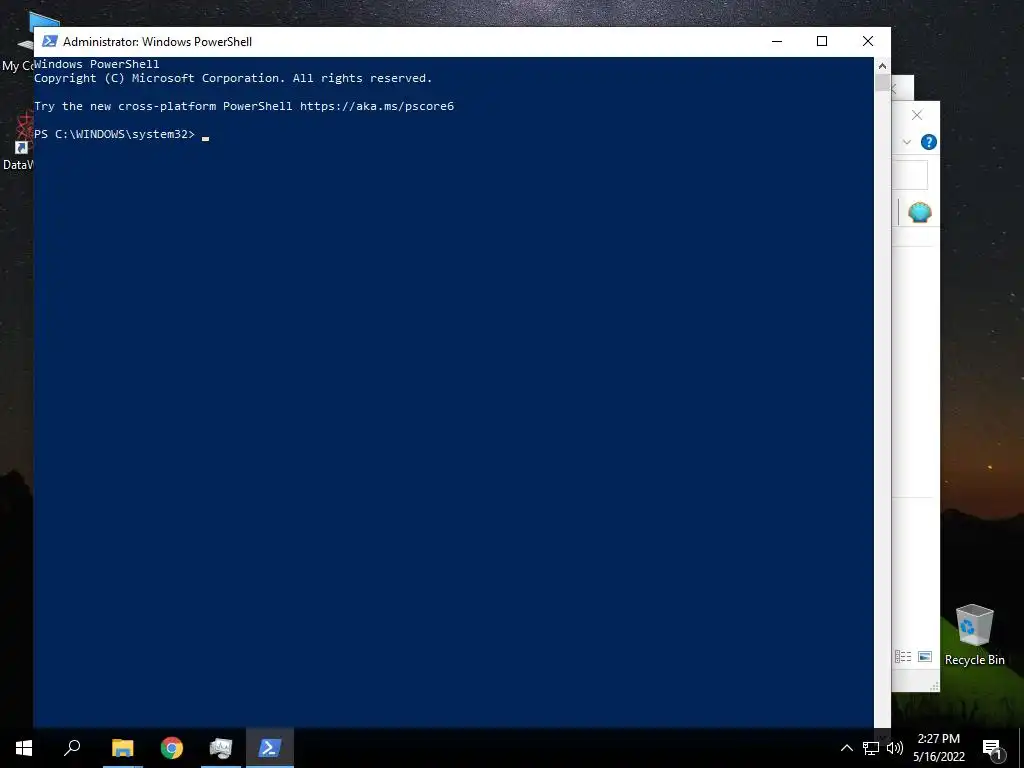Click the 'Windows PowerShell' first console line
The image size is (1024, 768).
97,64
